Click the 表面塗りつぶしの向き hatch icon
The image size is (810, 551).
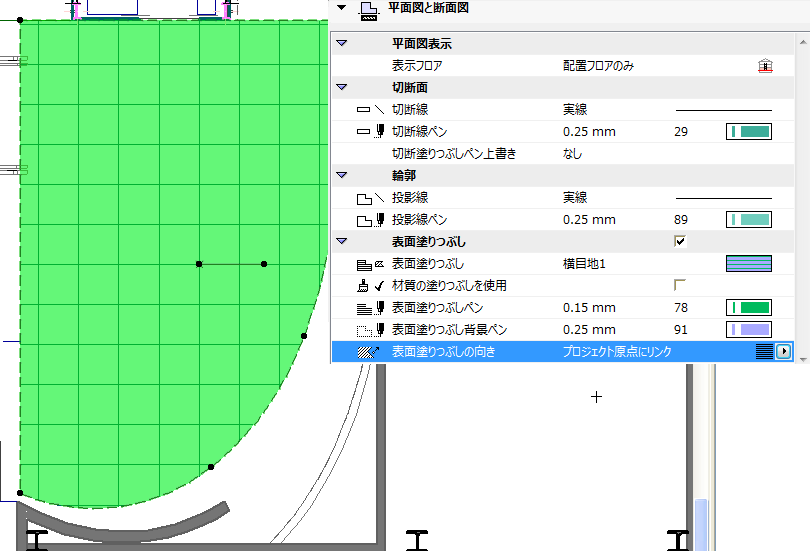coord(368,352)
